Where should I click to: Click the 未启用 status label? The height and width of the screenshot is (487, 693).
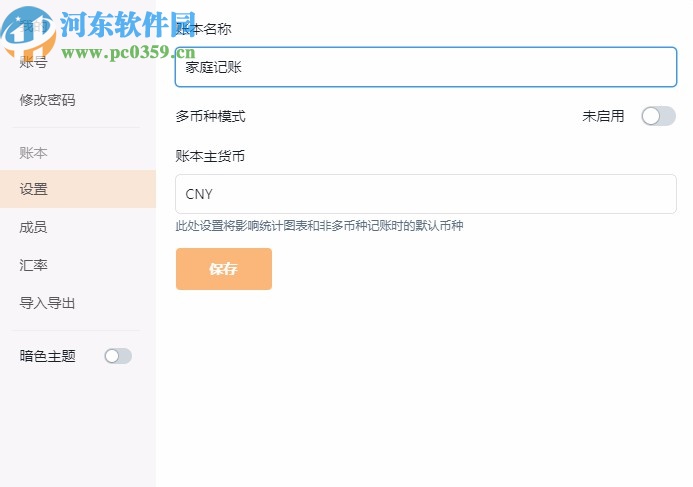point(603,116)
